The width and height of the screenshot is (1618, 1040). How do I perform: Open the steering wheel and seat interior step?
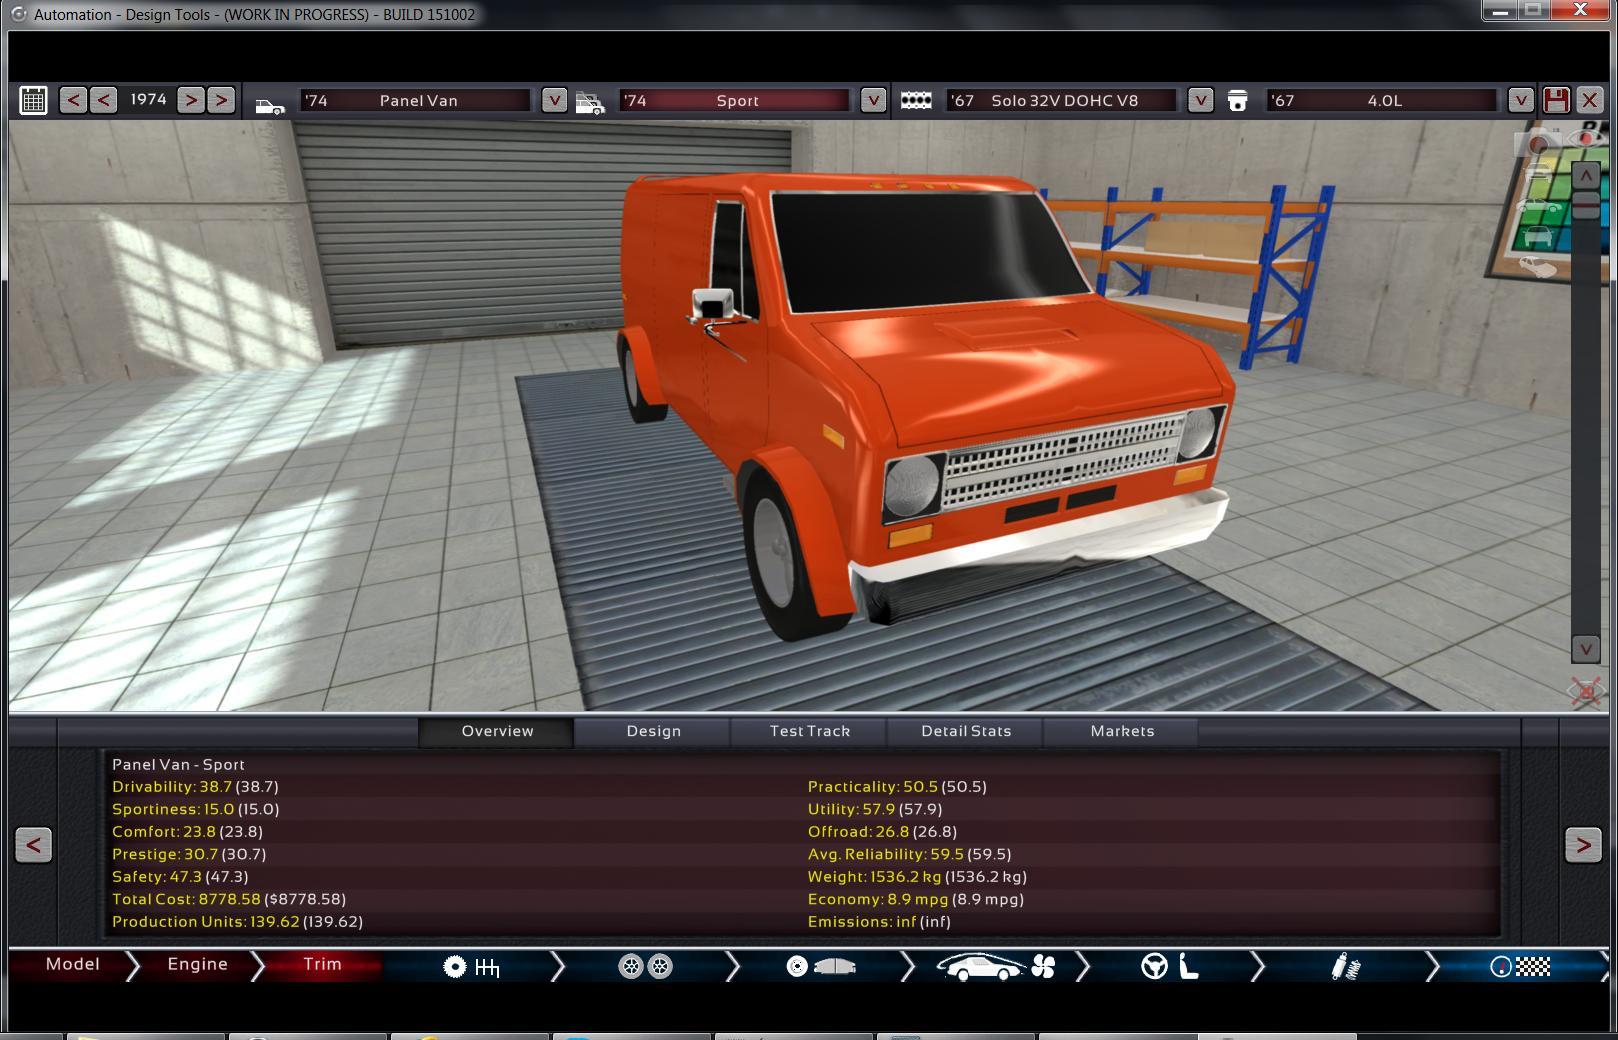click(1170, 967)
